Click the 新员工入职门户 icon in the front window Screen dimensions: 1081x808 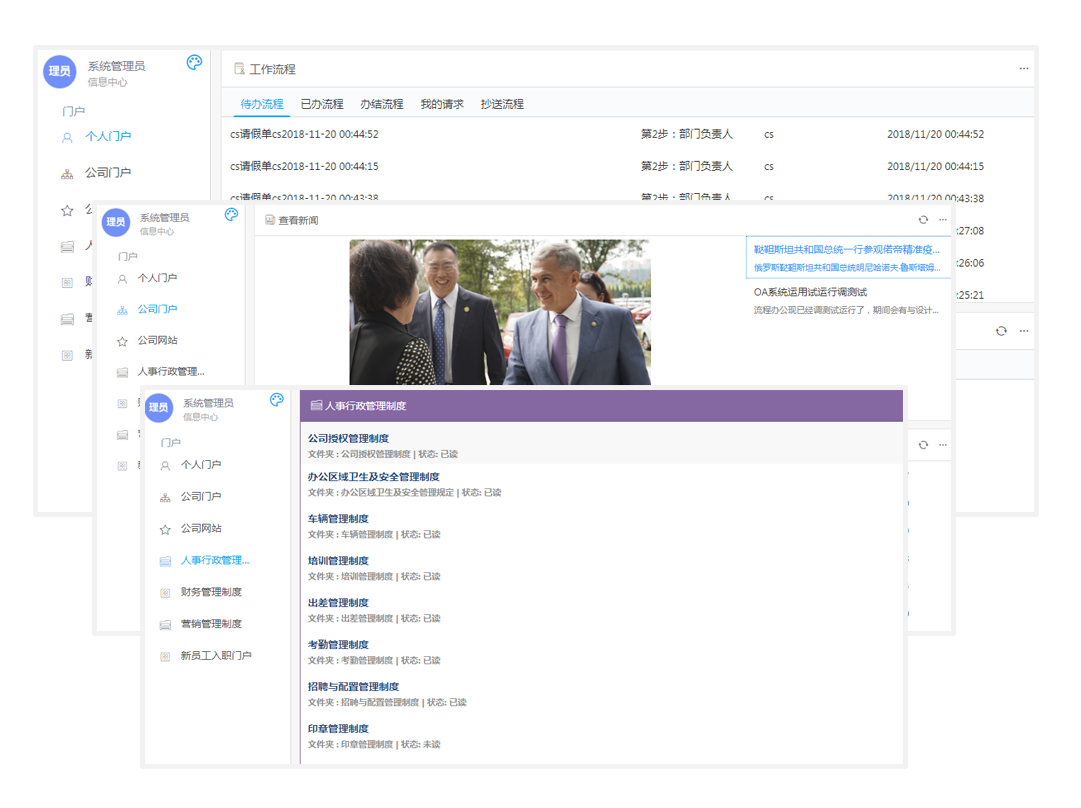coord(165,656)
